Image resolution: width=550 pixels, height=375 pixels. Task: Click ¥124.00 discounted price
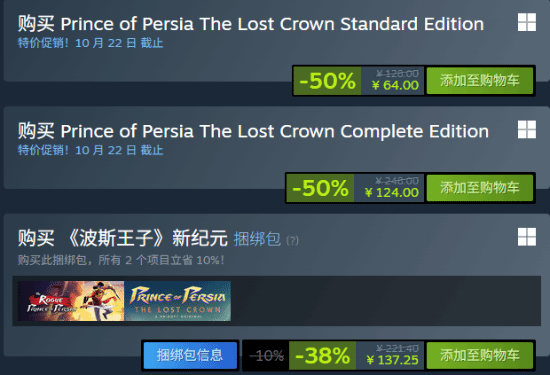[x=392, y=193]
